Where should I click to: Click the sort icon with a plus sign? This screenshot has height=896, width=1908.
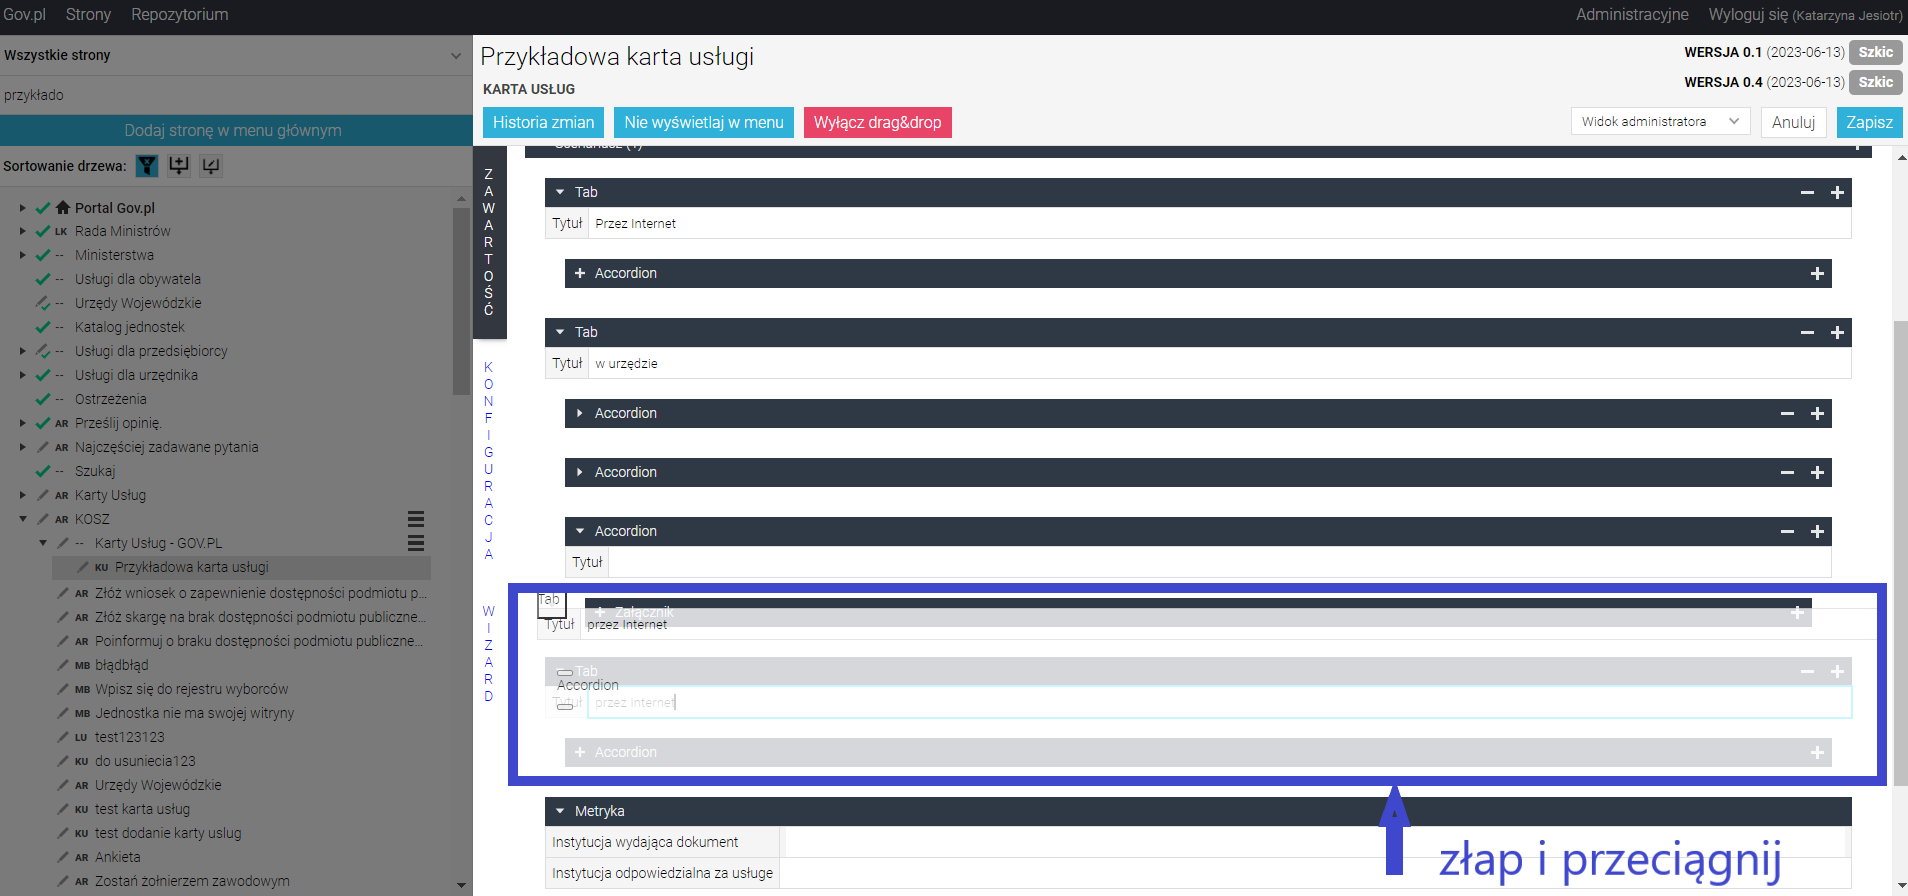pos(179,166)
